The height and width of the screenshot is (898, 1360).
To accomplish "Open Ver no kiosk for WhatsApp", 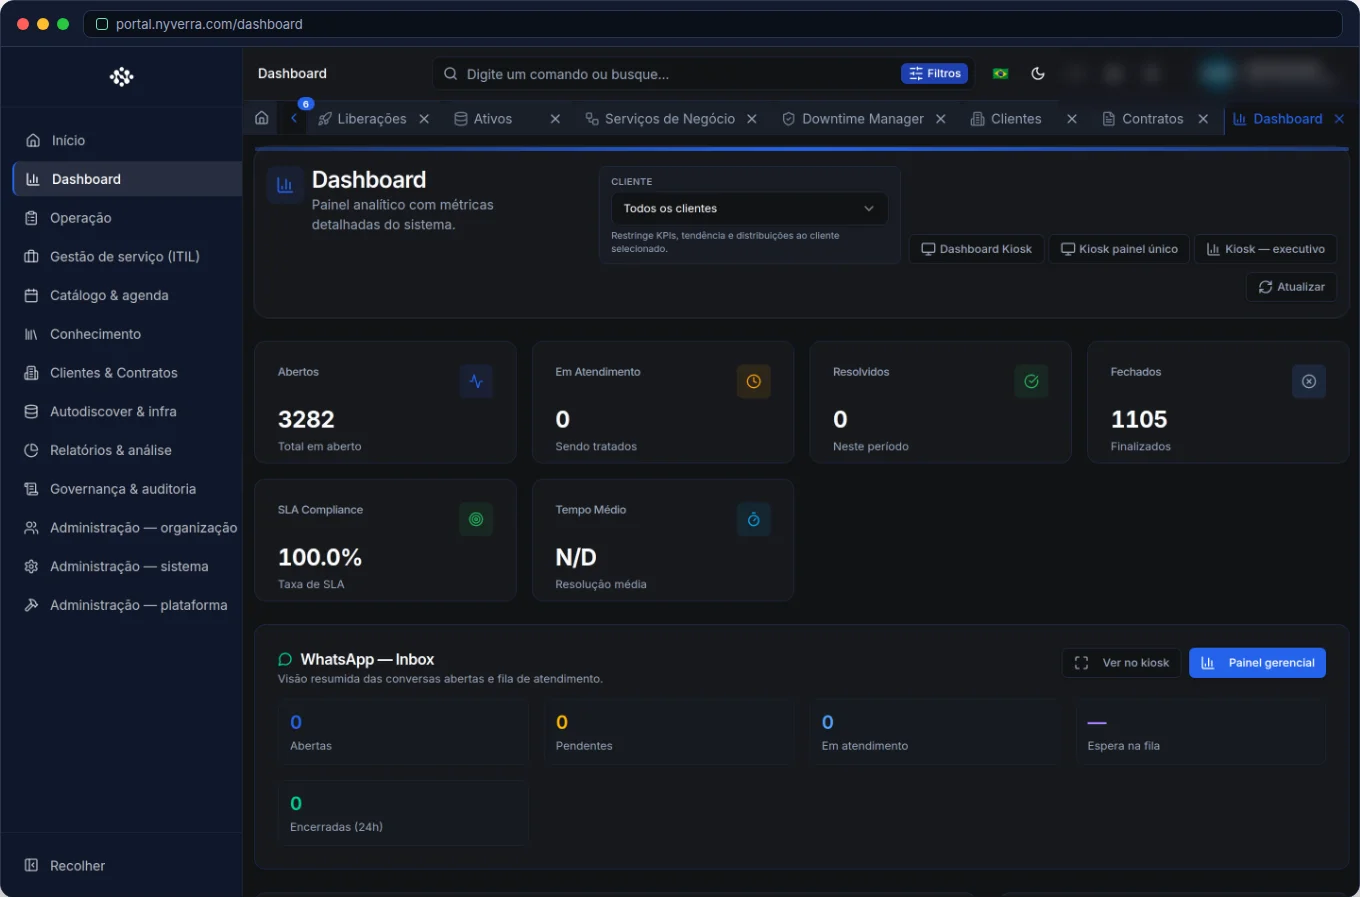I will [x=1122, y=663].
